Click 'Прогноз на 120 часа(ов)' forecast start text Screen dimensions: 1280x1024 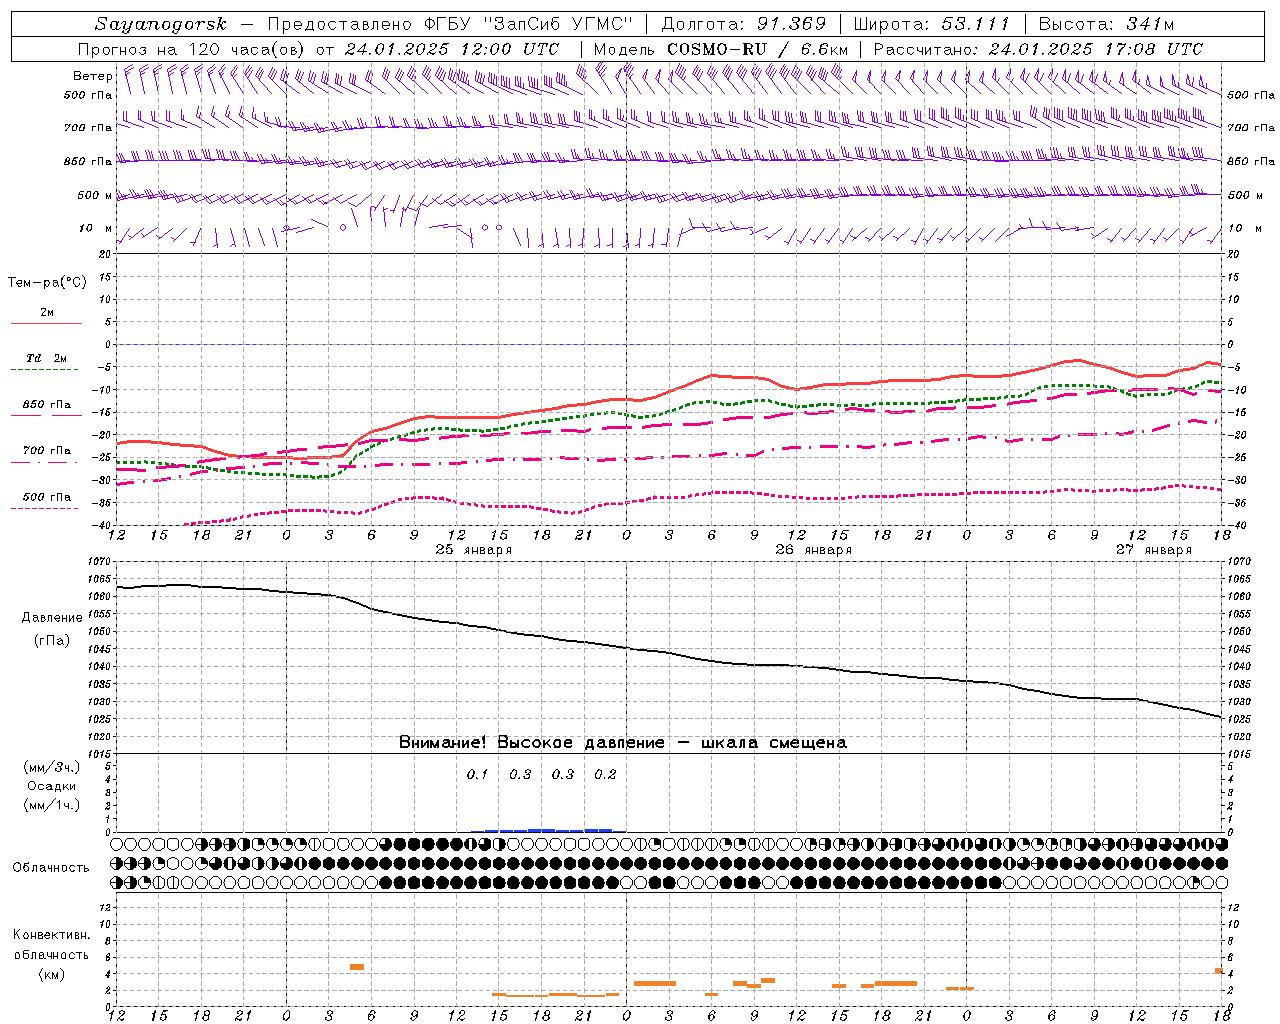[191, 49]
